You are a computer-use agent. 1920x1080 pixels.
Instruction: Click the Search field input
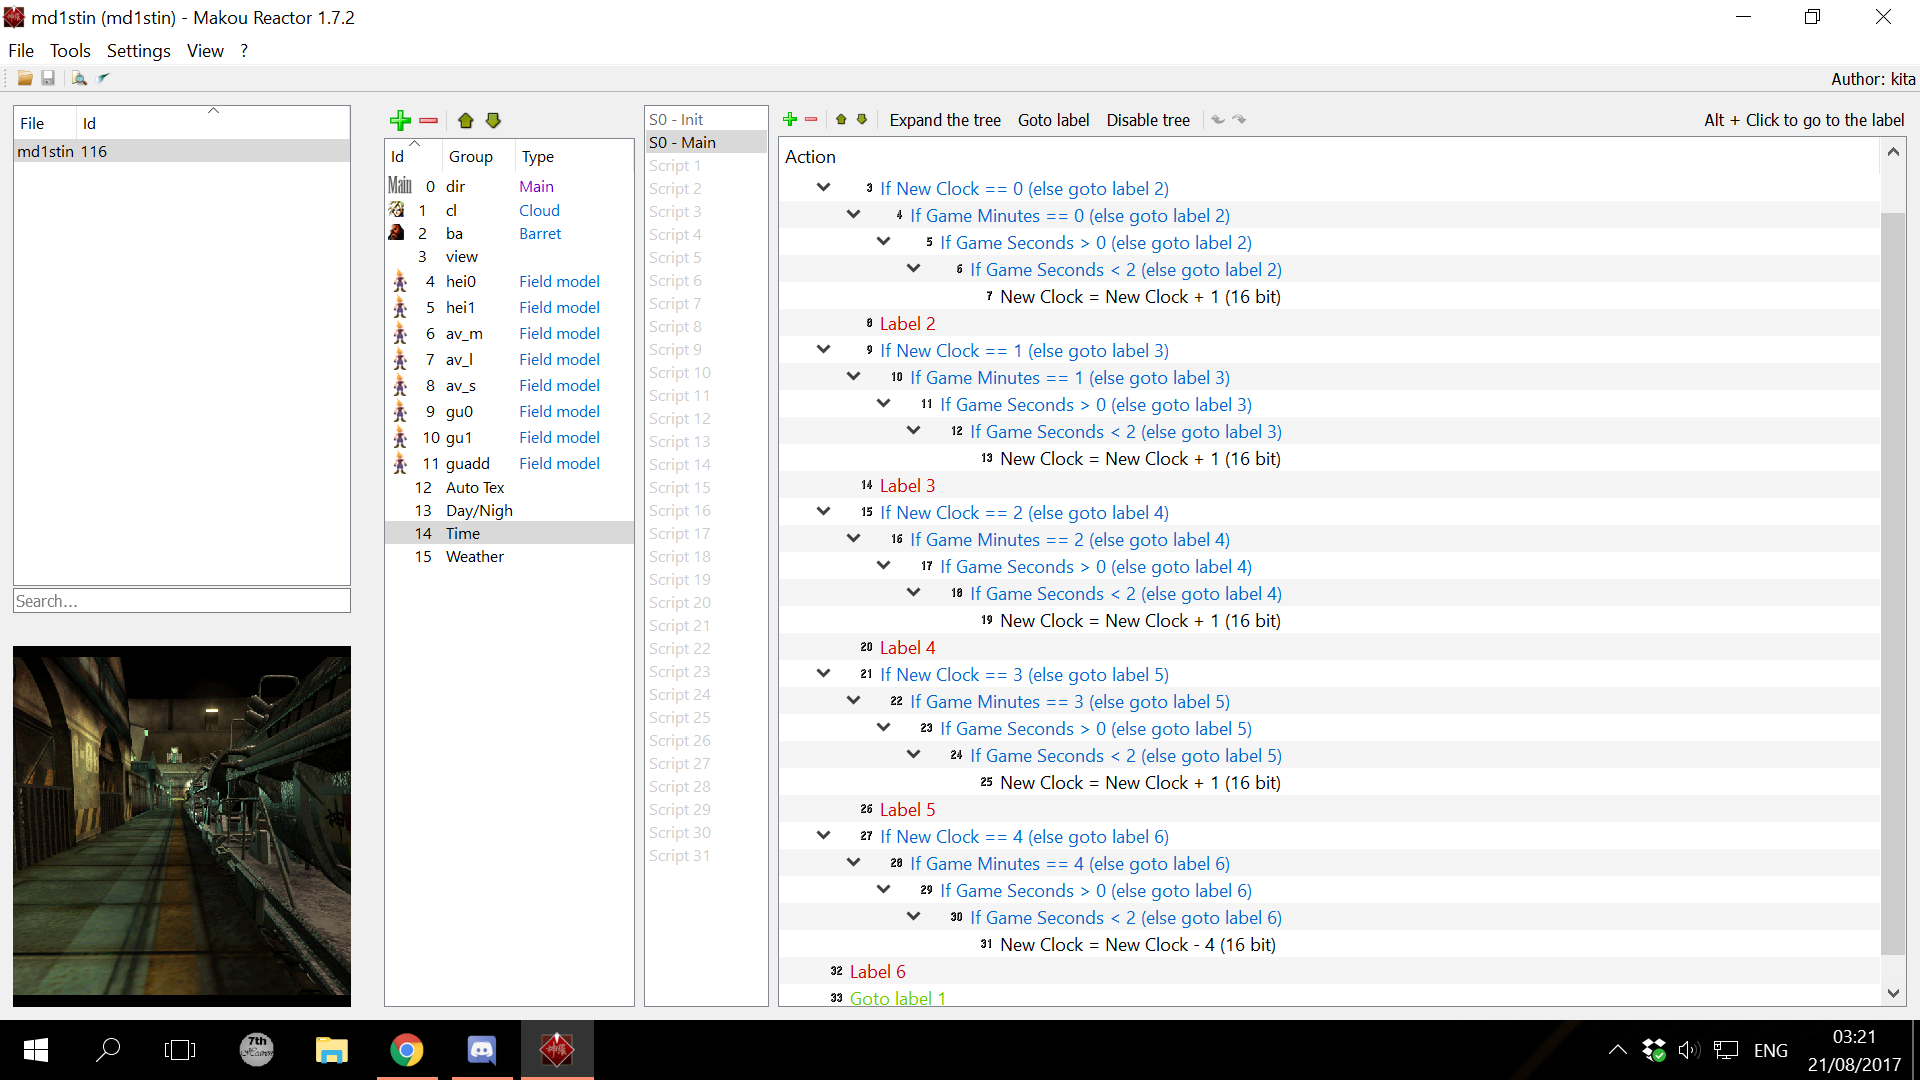coord(182,601)
